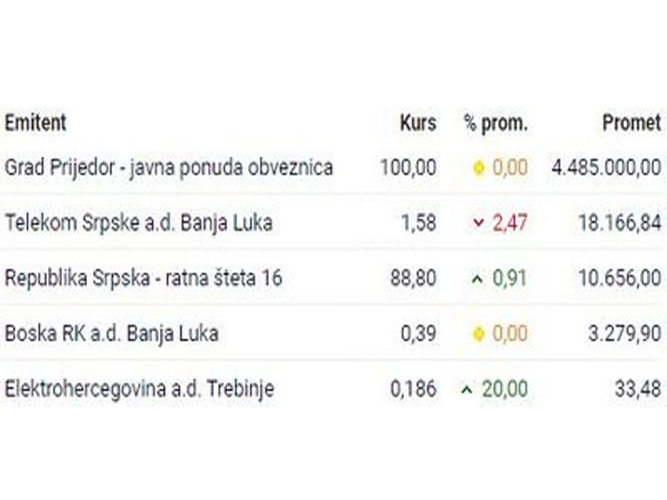Click red down arrow for Telekom Srpske
The height and width of the screenshot is (500, 667).
478,223
